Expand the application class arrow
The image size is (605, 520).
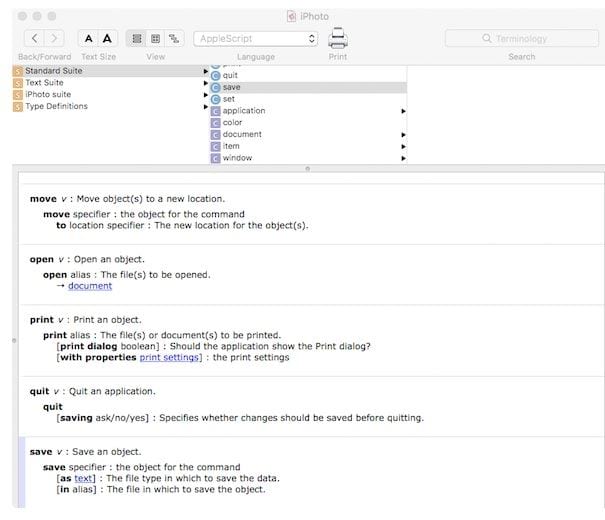click(x=403, y=111)
